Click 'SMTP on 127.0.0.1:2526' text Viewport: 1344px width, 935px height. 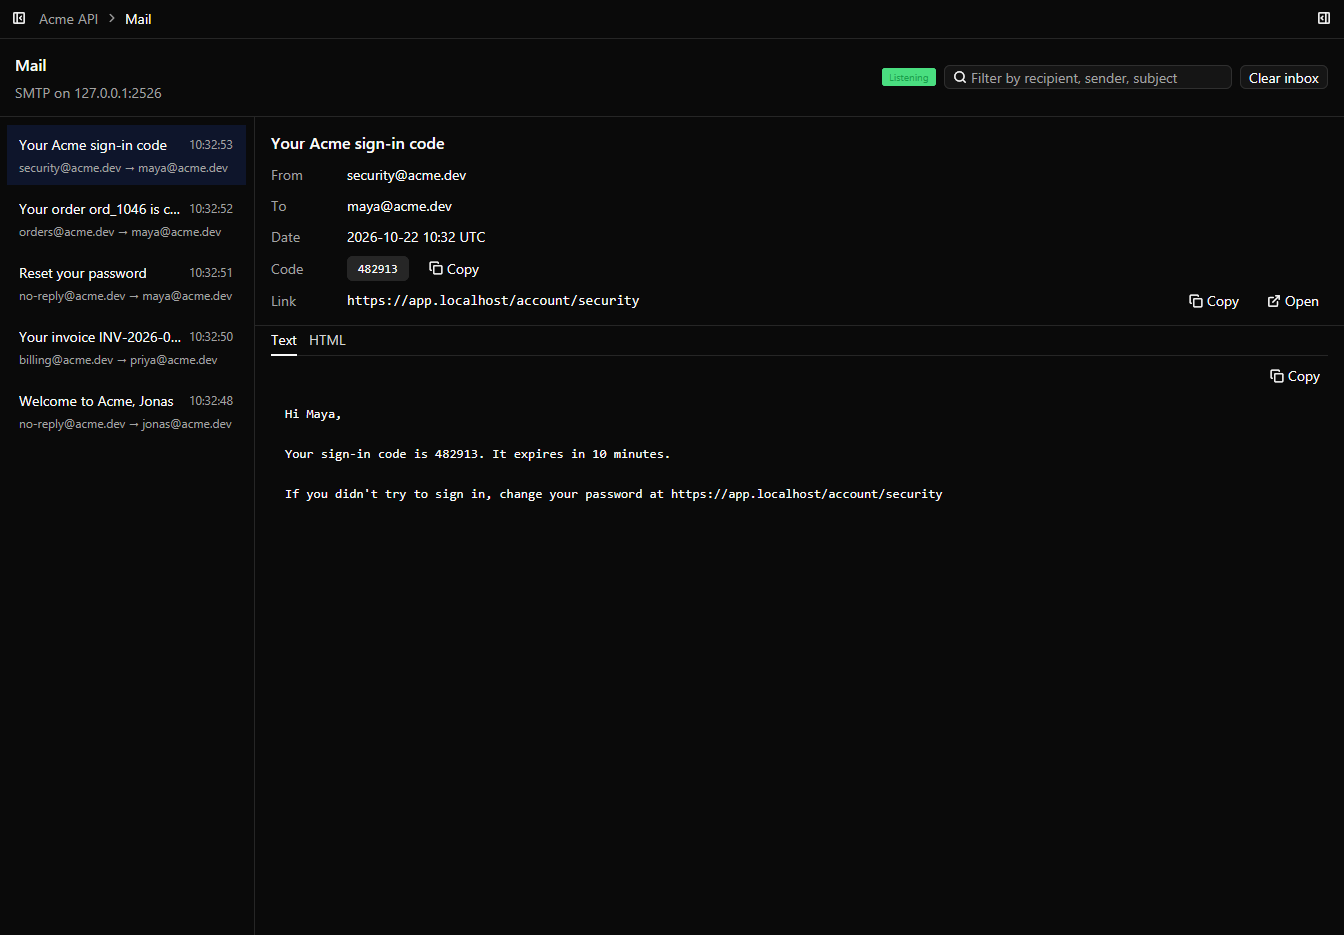(88, 93)
